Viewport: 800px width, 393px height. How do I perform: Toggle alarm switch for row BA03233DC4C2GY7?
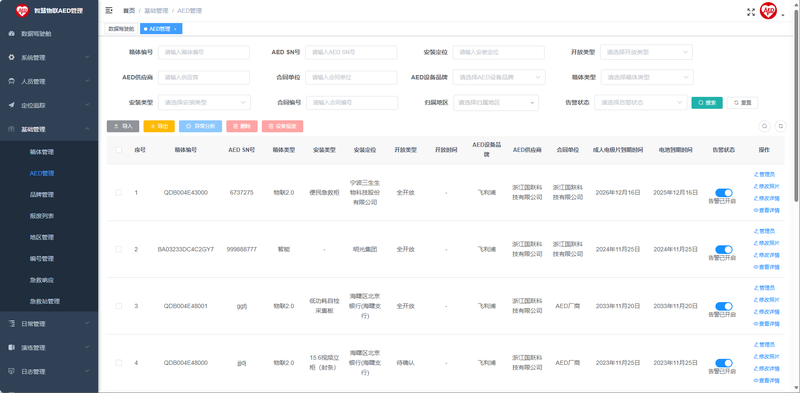tap(723, 249)
